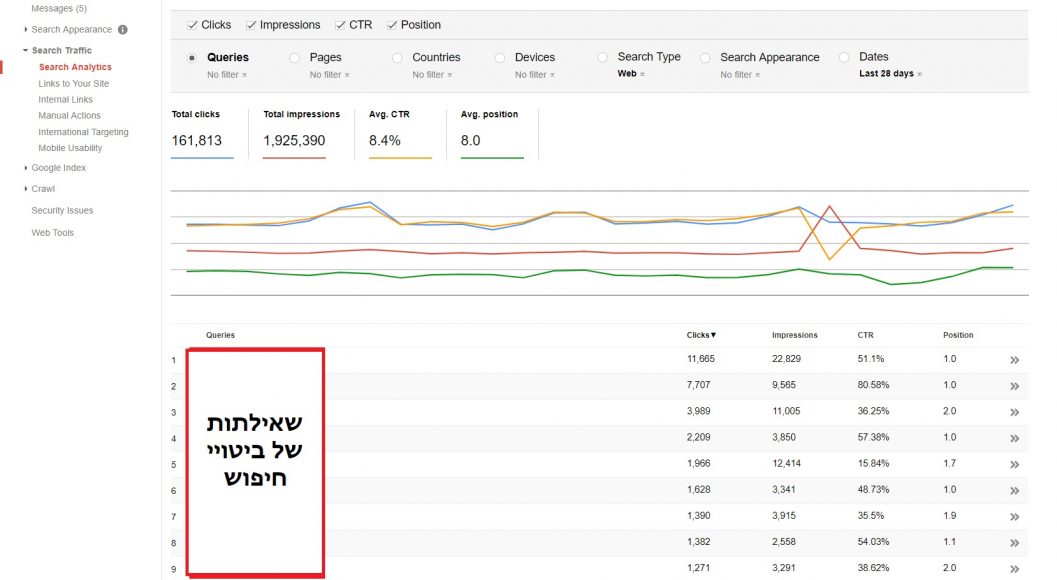
Task: Open details arrows for the 1,390 clicks row
Action: click(1014, 517)
